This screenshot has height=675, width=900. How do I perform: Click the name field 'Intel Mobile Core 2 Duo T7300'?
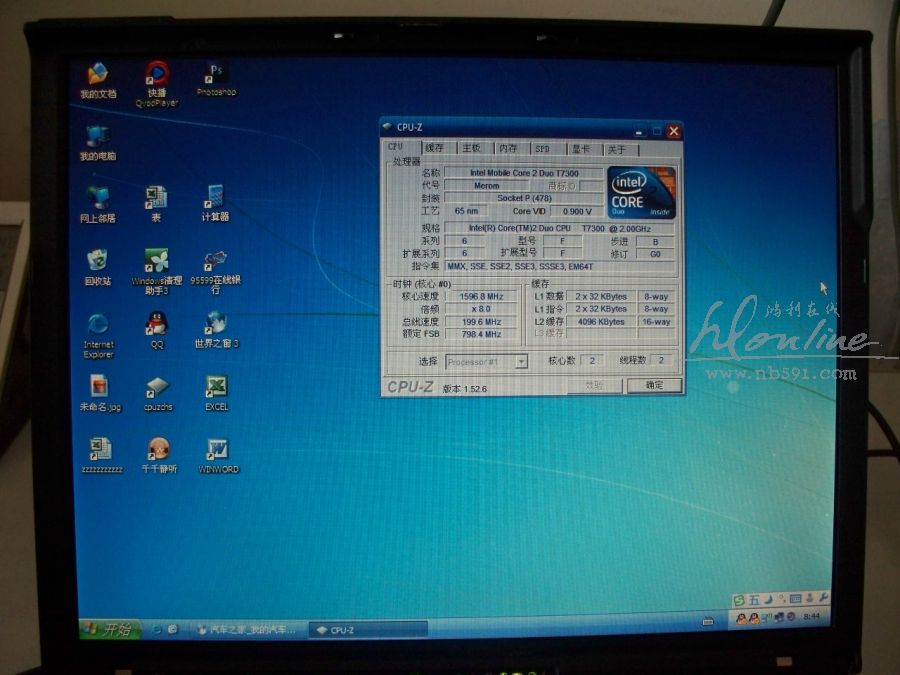click(x=523, y=173)
